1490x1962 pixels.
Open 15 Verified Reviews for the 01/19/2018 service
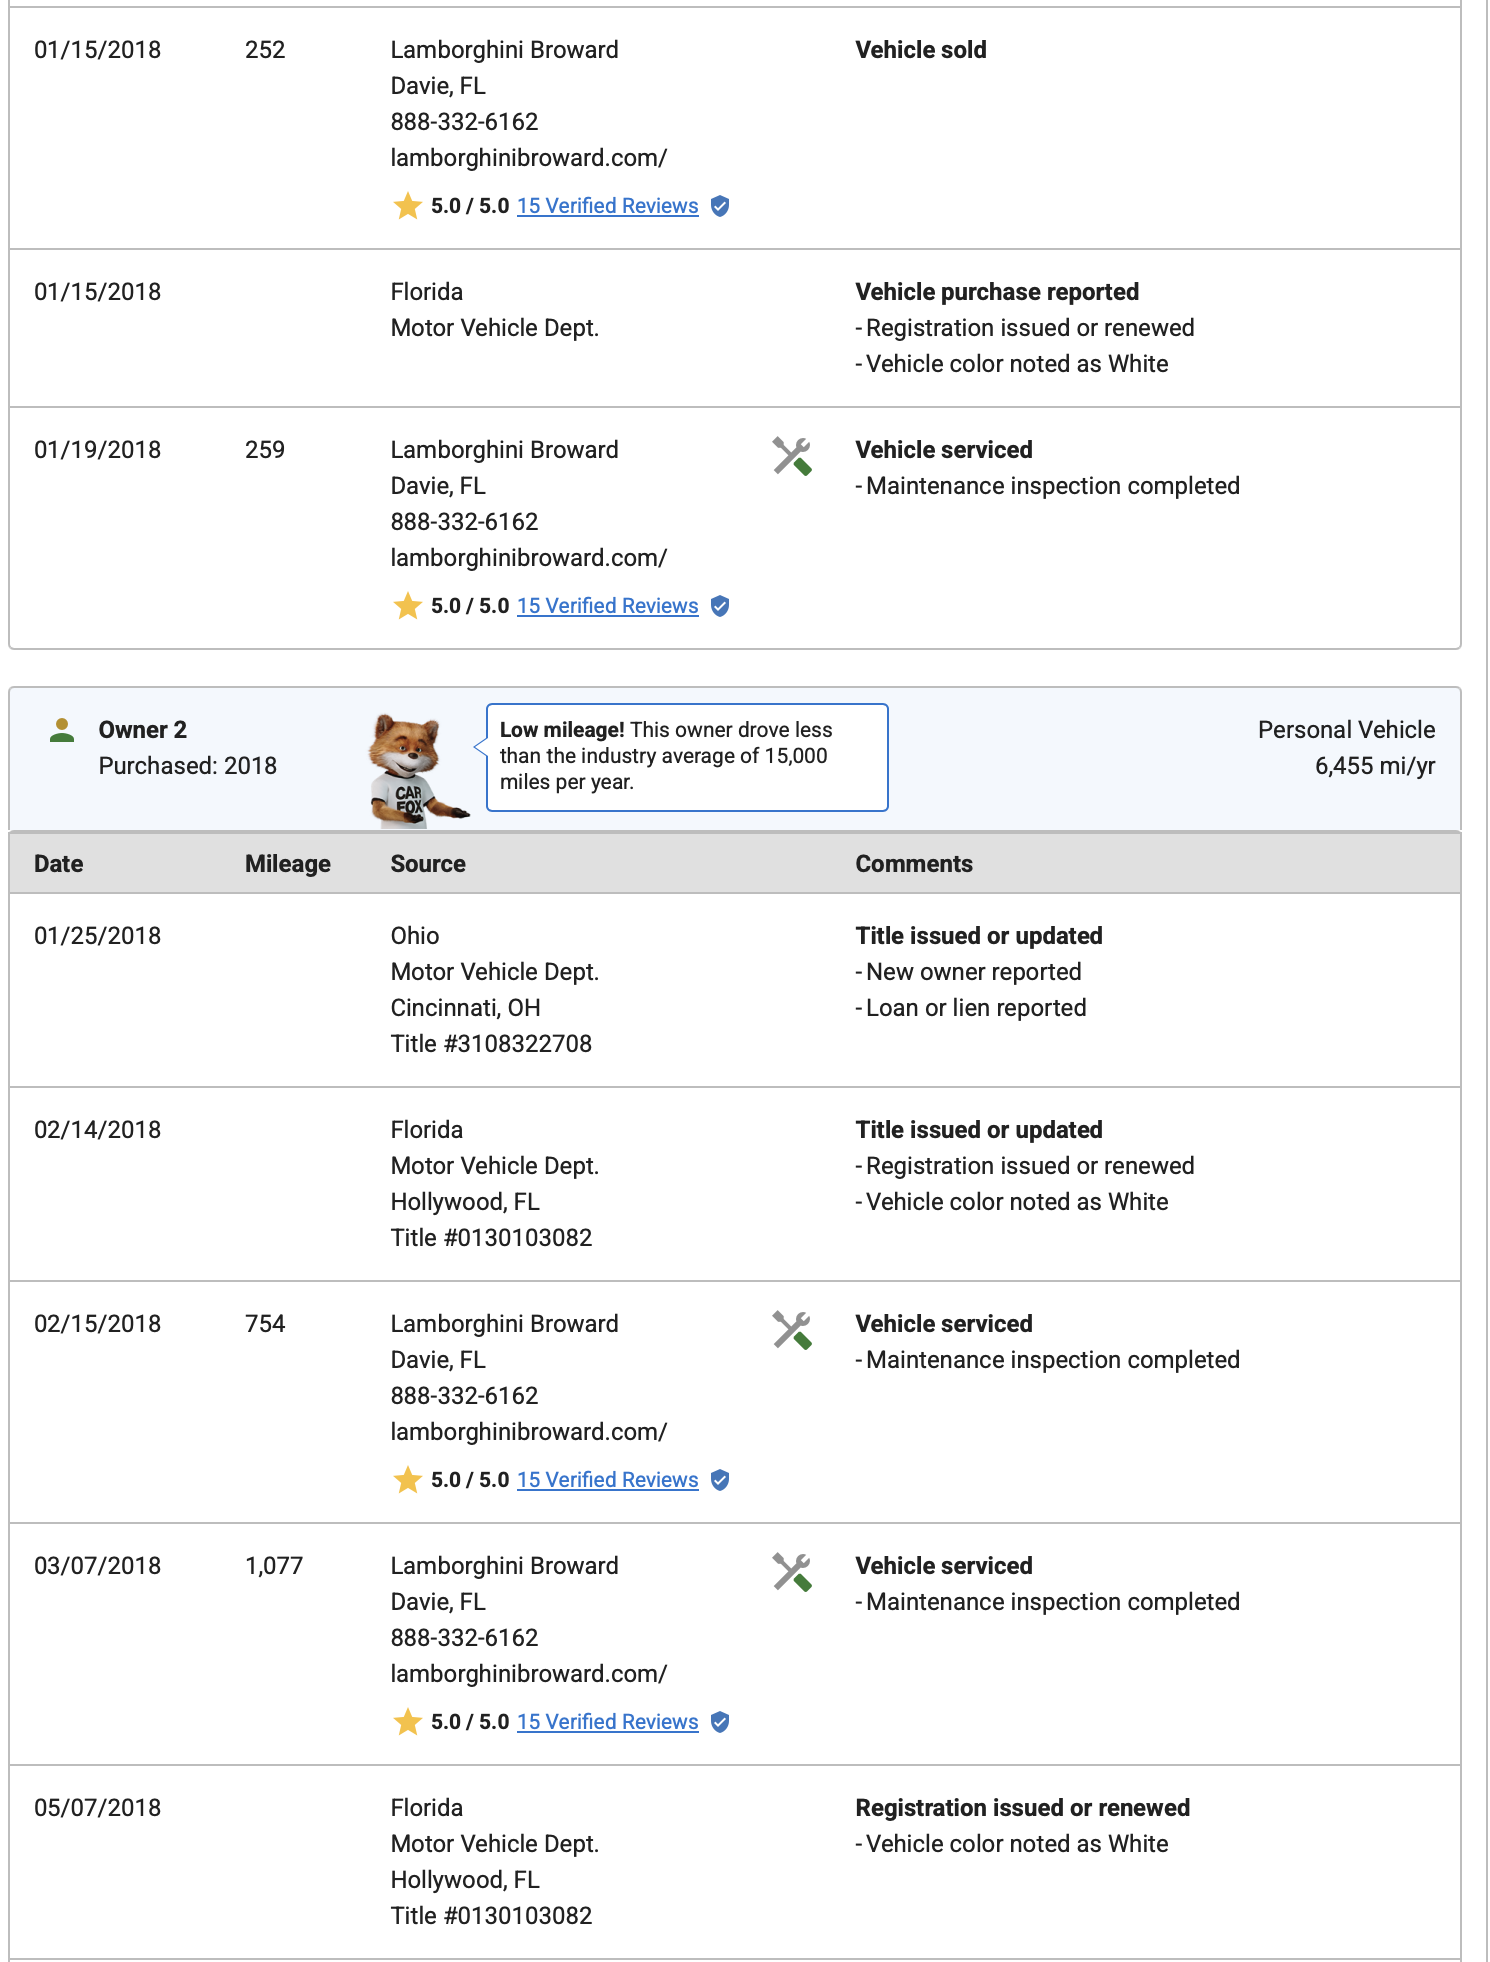click(607, 606)
